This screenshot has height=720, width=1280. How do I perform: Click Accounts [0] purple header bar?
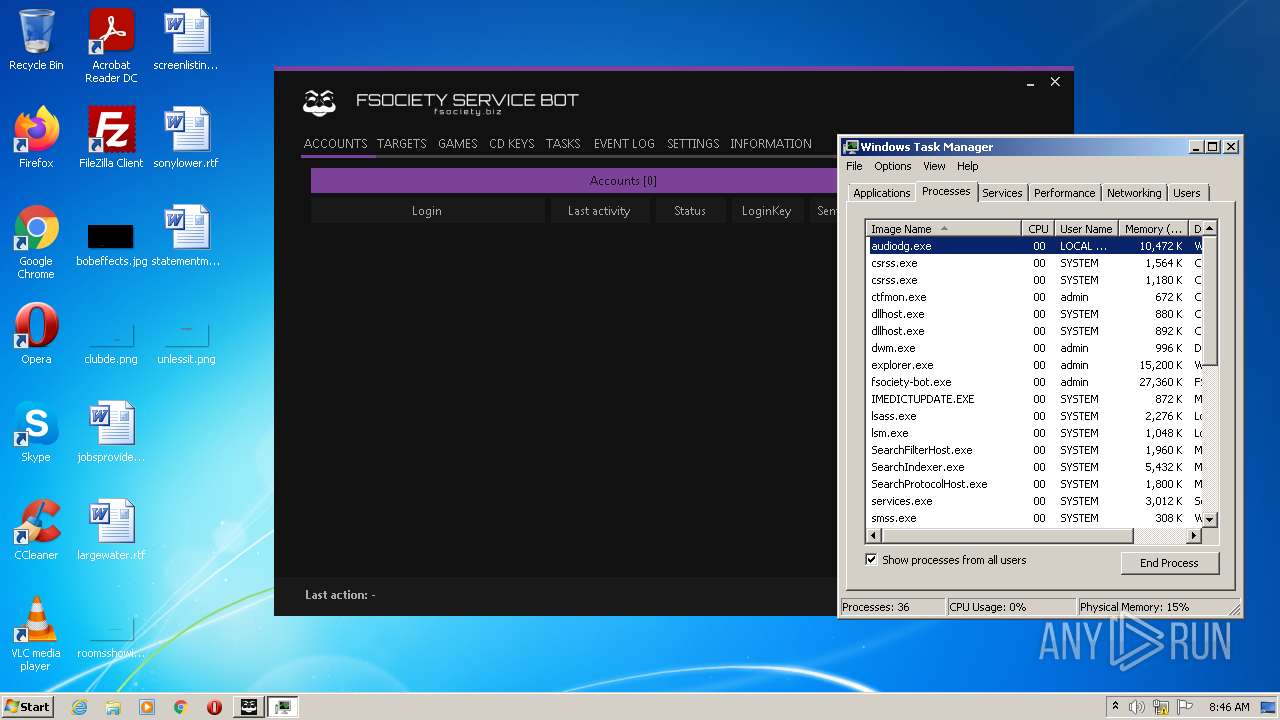pos(574,181)
